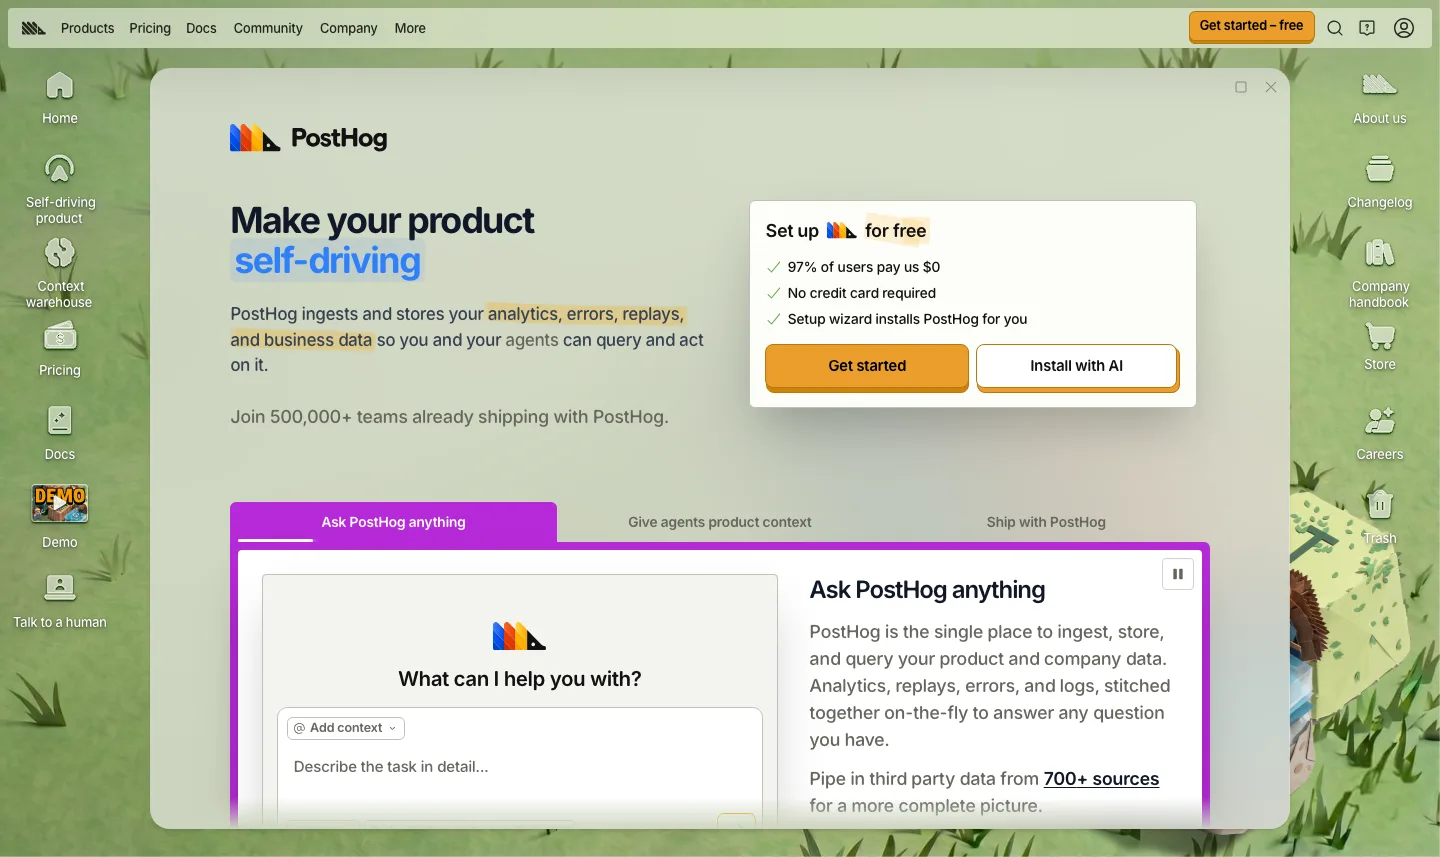Open the Docs menu in top bar
The width and height of the screenshot is (1440, 857).
(x=201, y=28)
